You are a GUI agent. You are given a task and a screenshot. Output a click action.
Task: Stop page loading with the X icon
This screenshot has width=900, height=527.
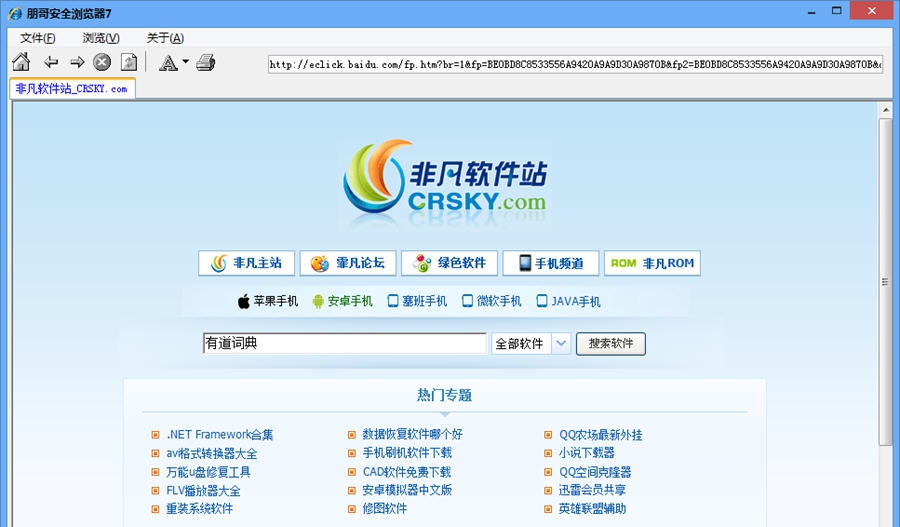coord(102,62)
